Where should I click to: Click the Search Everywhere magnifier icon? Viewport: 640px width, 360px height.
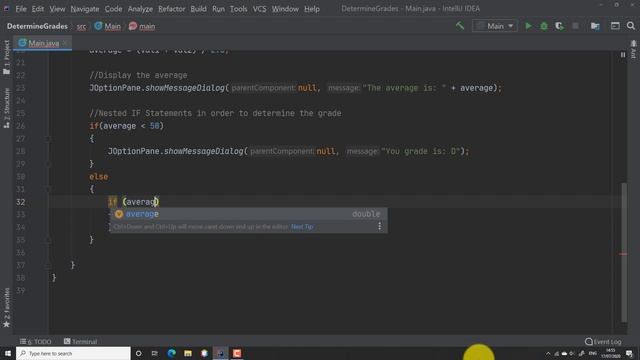[x=631, y=26]
